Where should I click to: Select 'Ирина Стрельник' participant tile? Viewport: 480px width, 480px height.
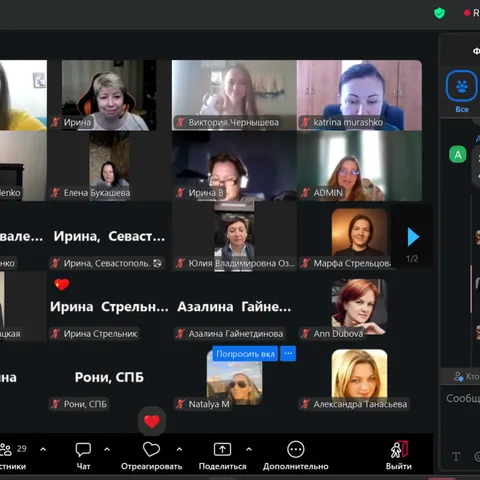tap(109, 307)
